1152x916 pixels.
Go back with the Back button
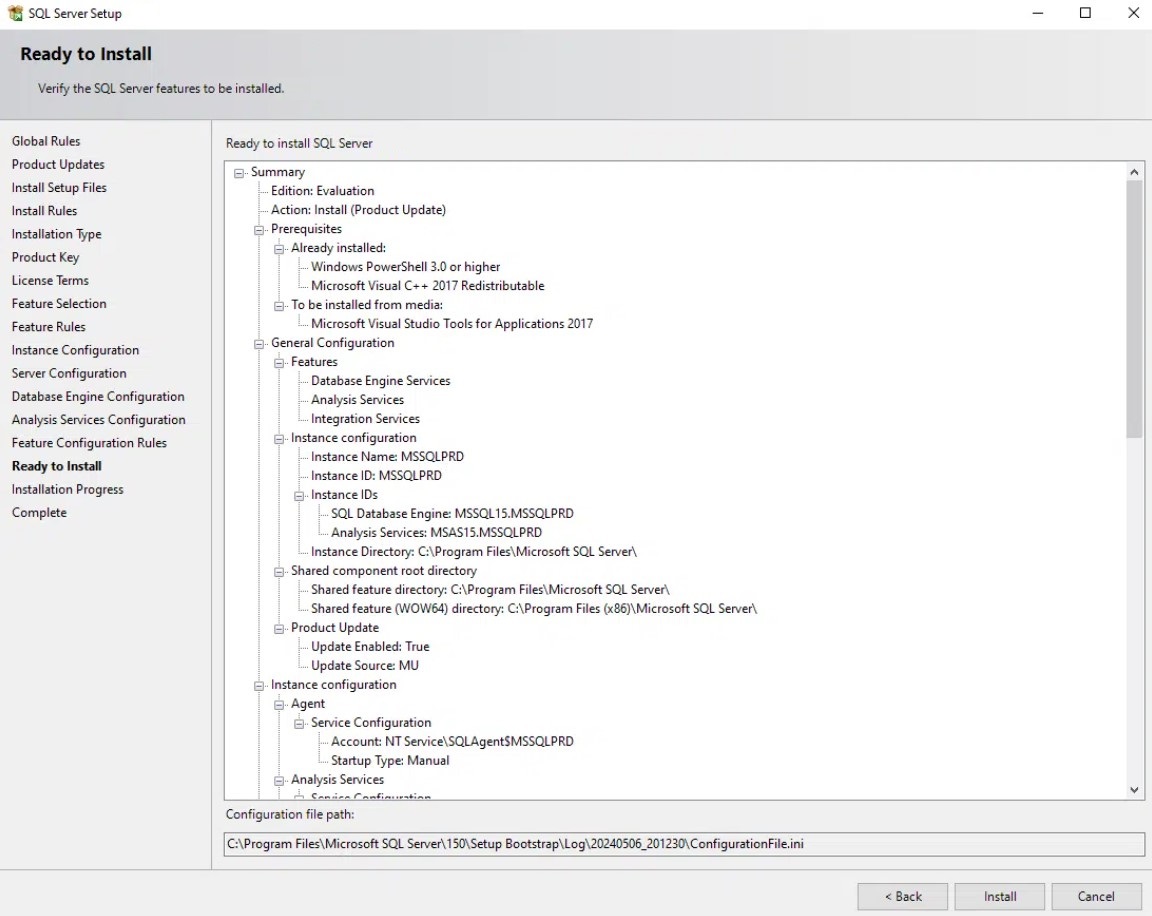click(902, 896)
